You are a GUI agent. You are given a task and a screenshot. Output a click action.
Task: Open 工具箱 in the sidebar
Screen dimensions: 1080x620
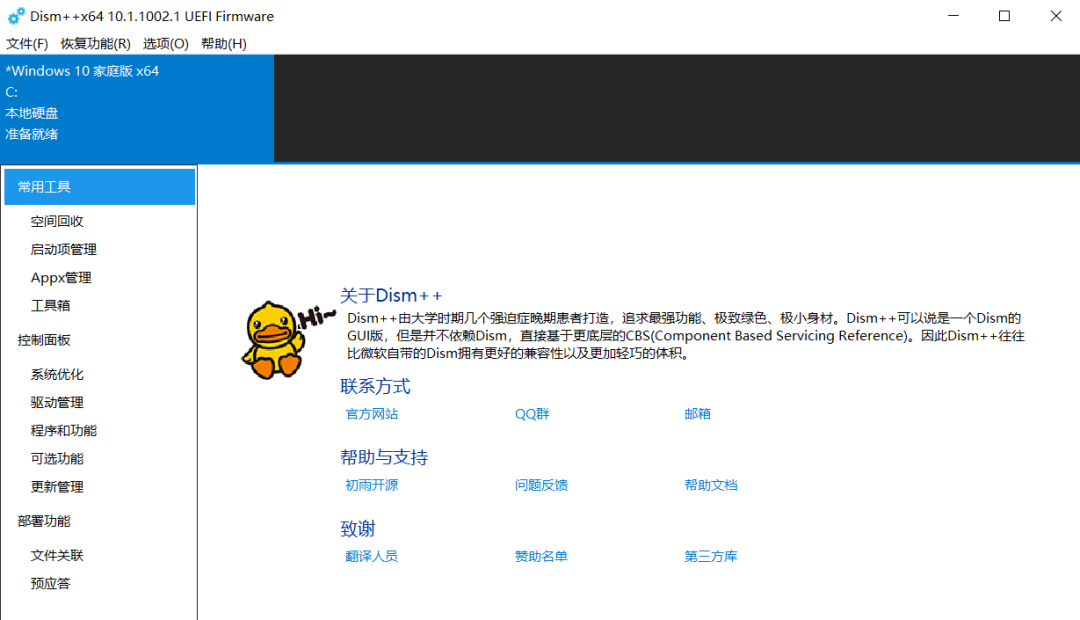[50, 305]
